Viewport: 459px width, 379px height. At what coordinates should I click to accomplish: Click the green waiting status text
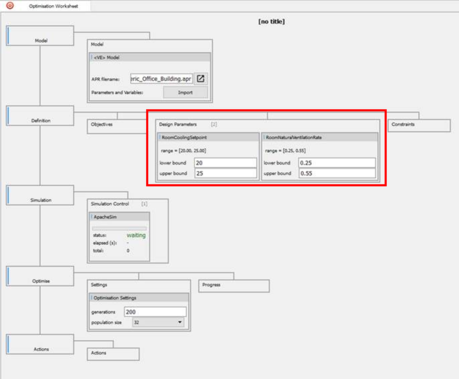pyautogui.click(x=136, y=235)
